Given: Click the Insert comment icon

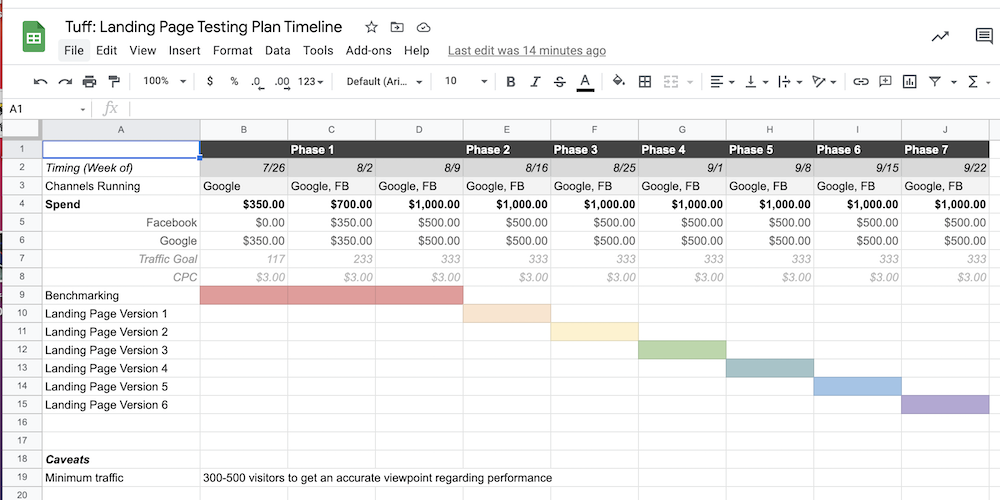Looking at the screenshot, I should (885, 82).
